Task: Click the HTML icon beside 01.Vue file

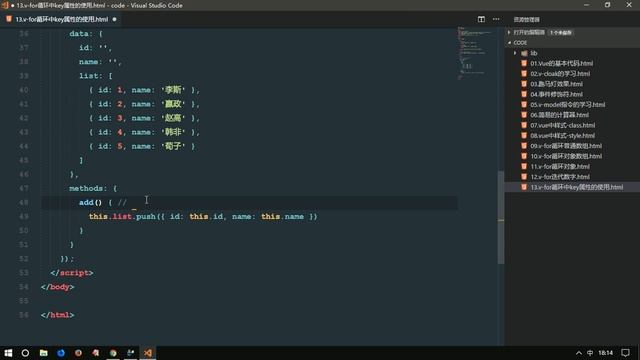Action: [x=524, y=63]
